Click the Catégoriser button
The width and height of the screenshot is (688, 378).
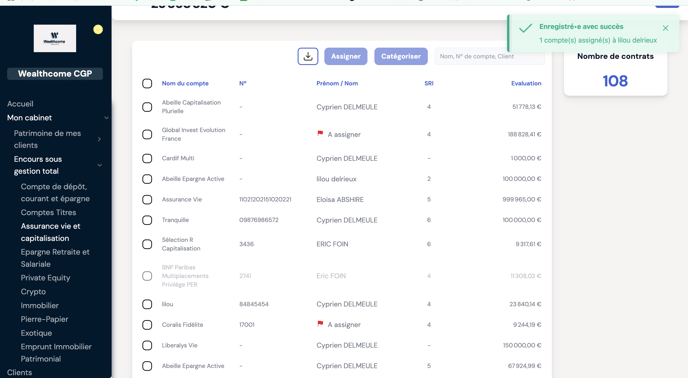point(401,56)
